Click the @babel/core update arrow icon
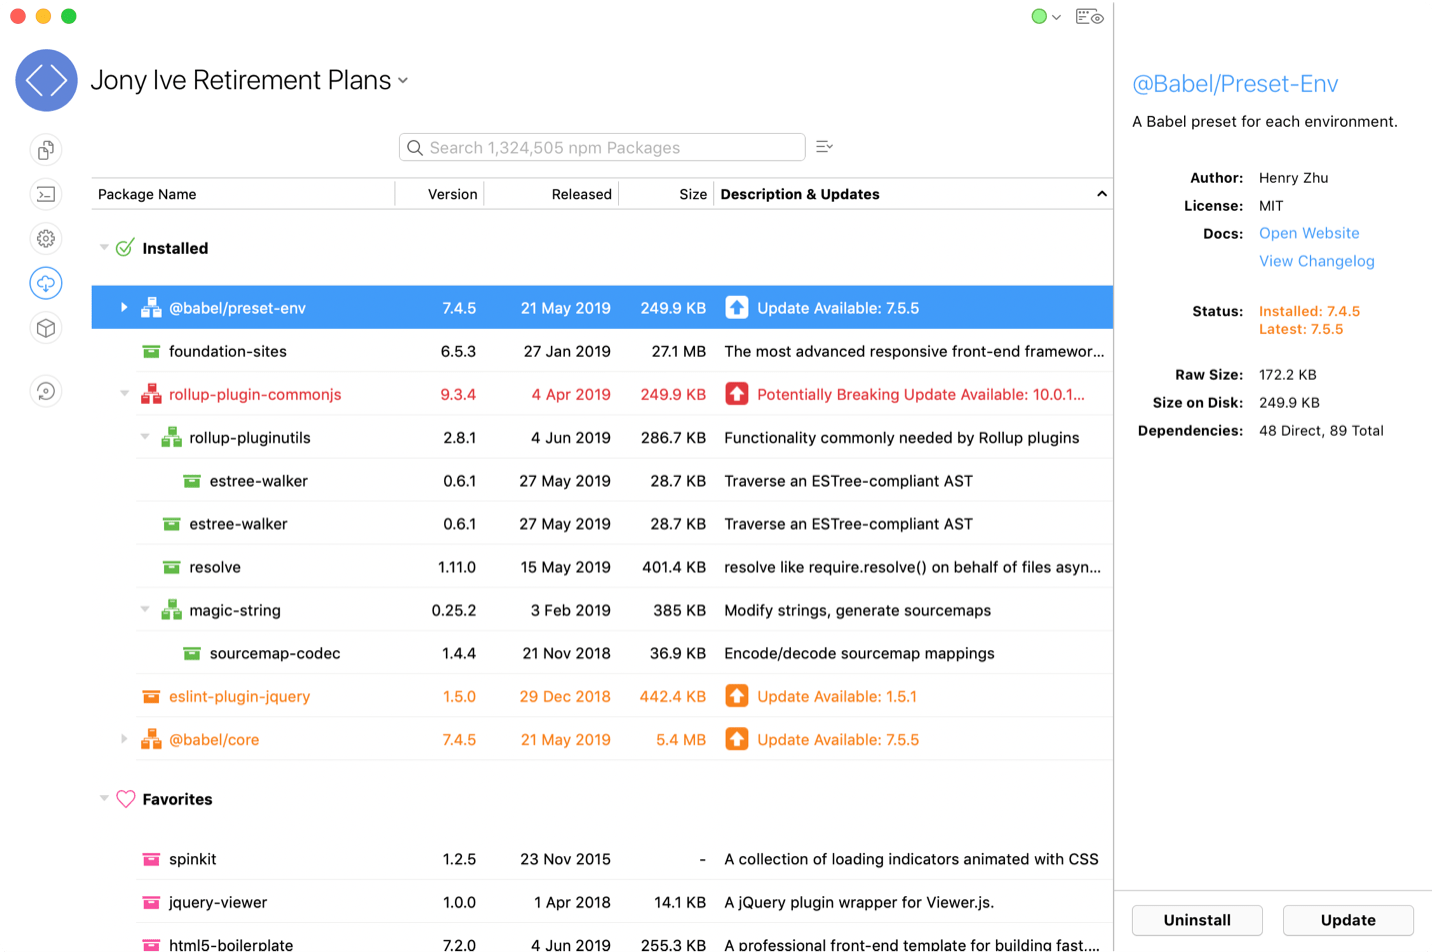This screenshot has height=952, width=1432. point(737,739)
